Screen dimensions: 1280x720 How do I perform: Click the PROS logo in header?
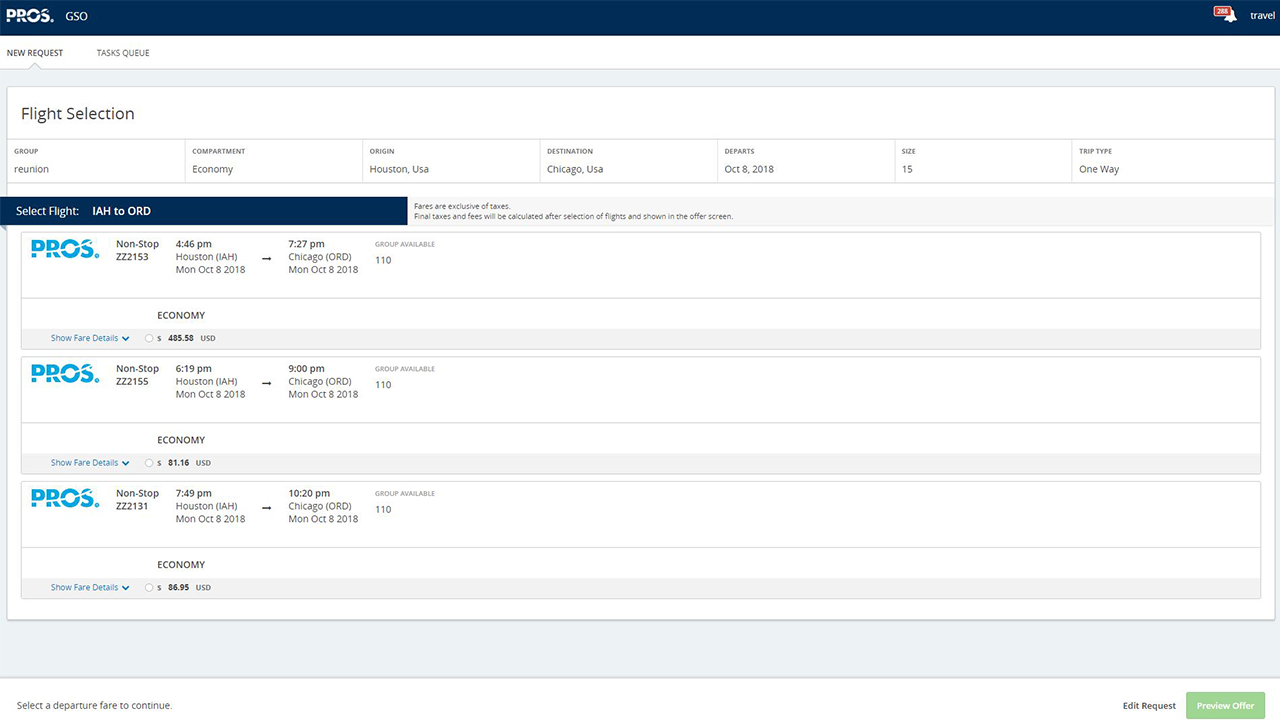[x=30, y=16]
